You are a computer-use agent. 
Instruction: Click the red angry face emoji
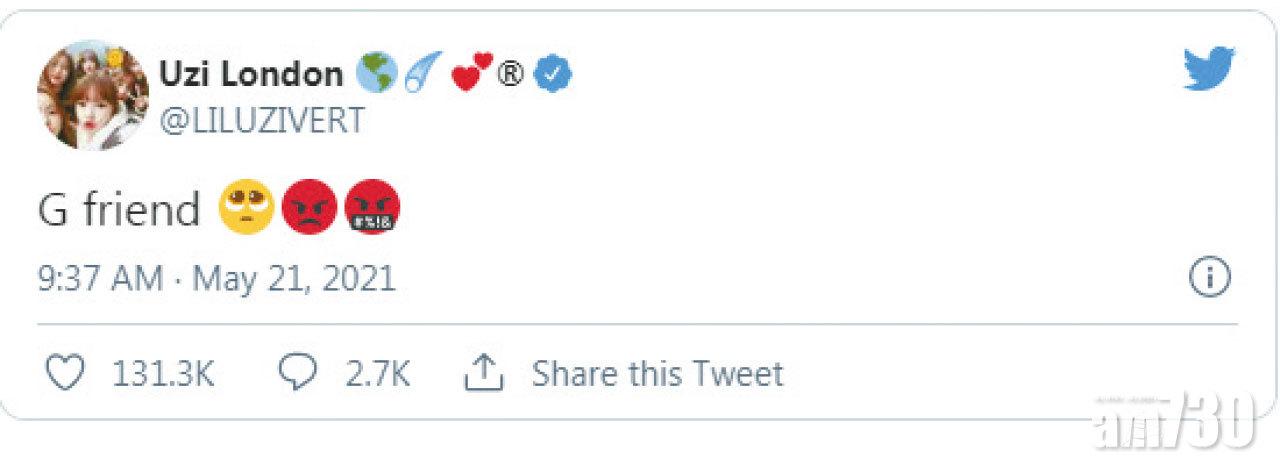pyautogui.click(x=309, y=210)
